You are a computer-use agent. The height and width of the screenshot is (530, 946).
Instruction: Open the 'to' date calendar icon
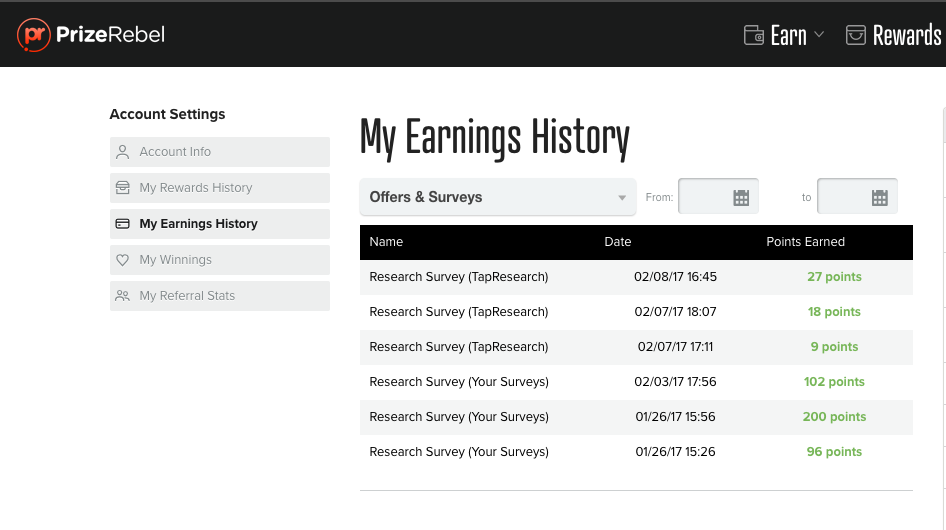(880, 197)
